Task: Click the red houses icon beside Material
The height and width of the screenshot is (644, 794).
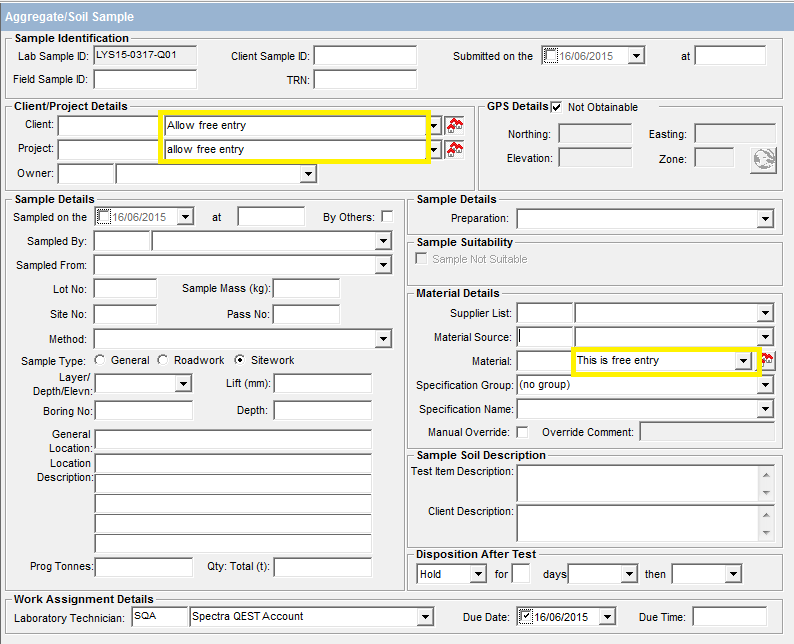Action: click(x=767, y=360)
